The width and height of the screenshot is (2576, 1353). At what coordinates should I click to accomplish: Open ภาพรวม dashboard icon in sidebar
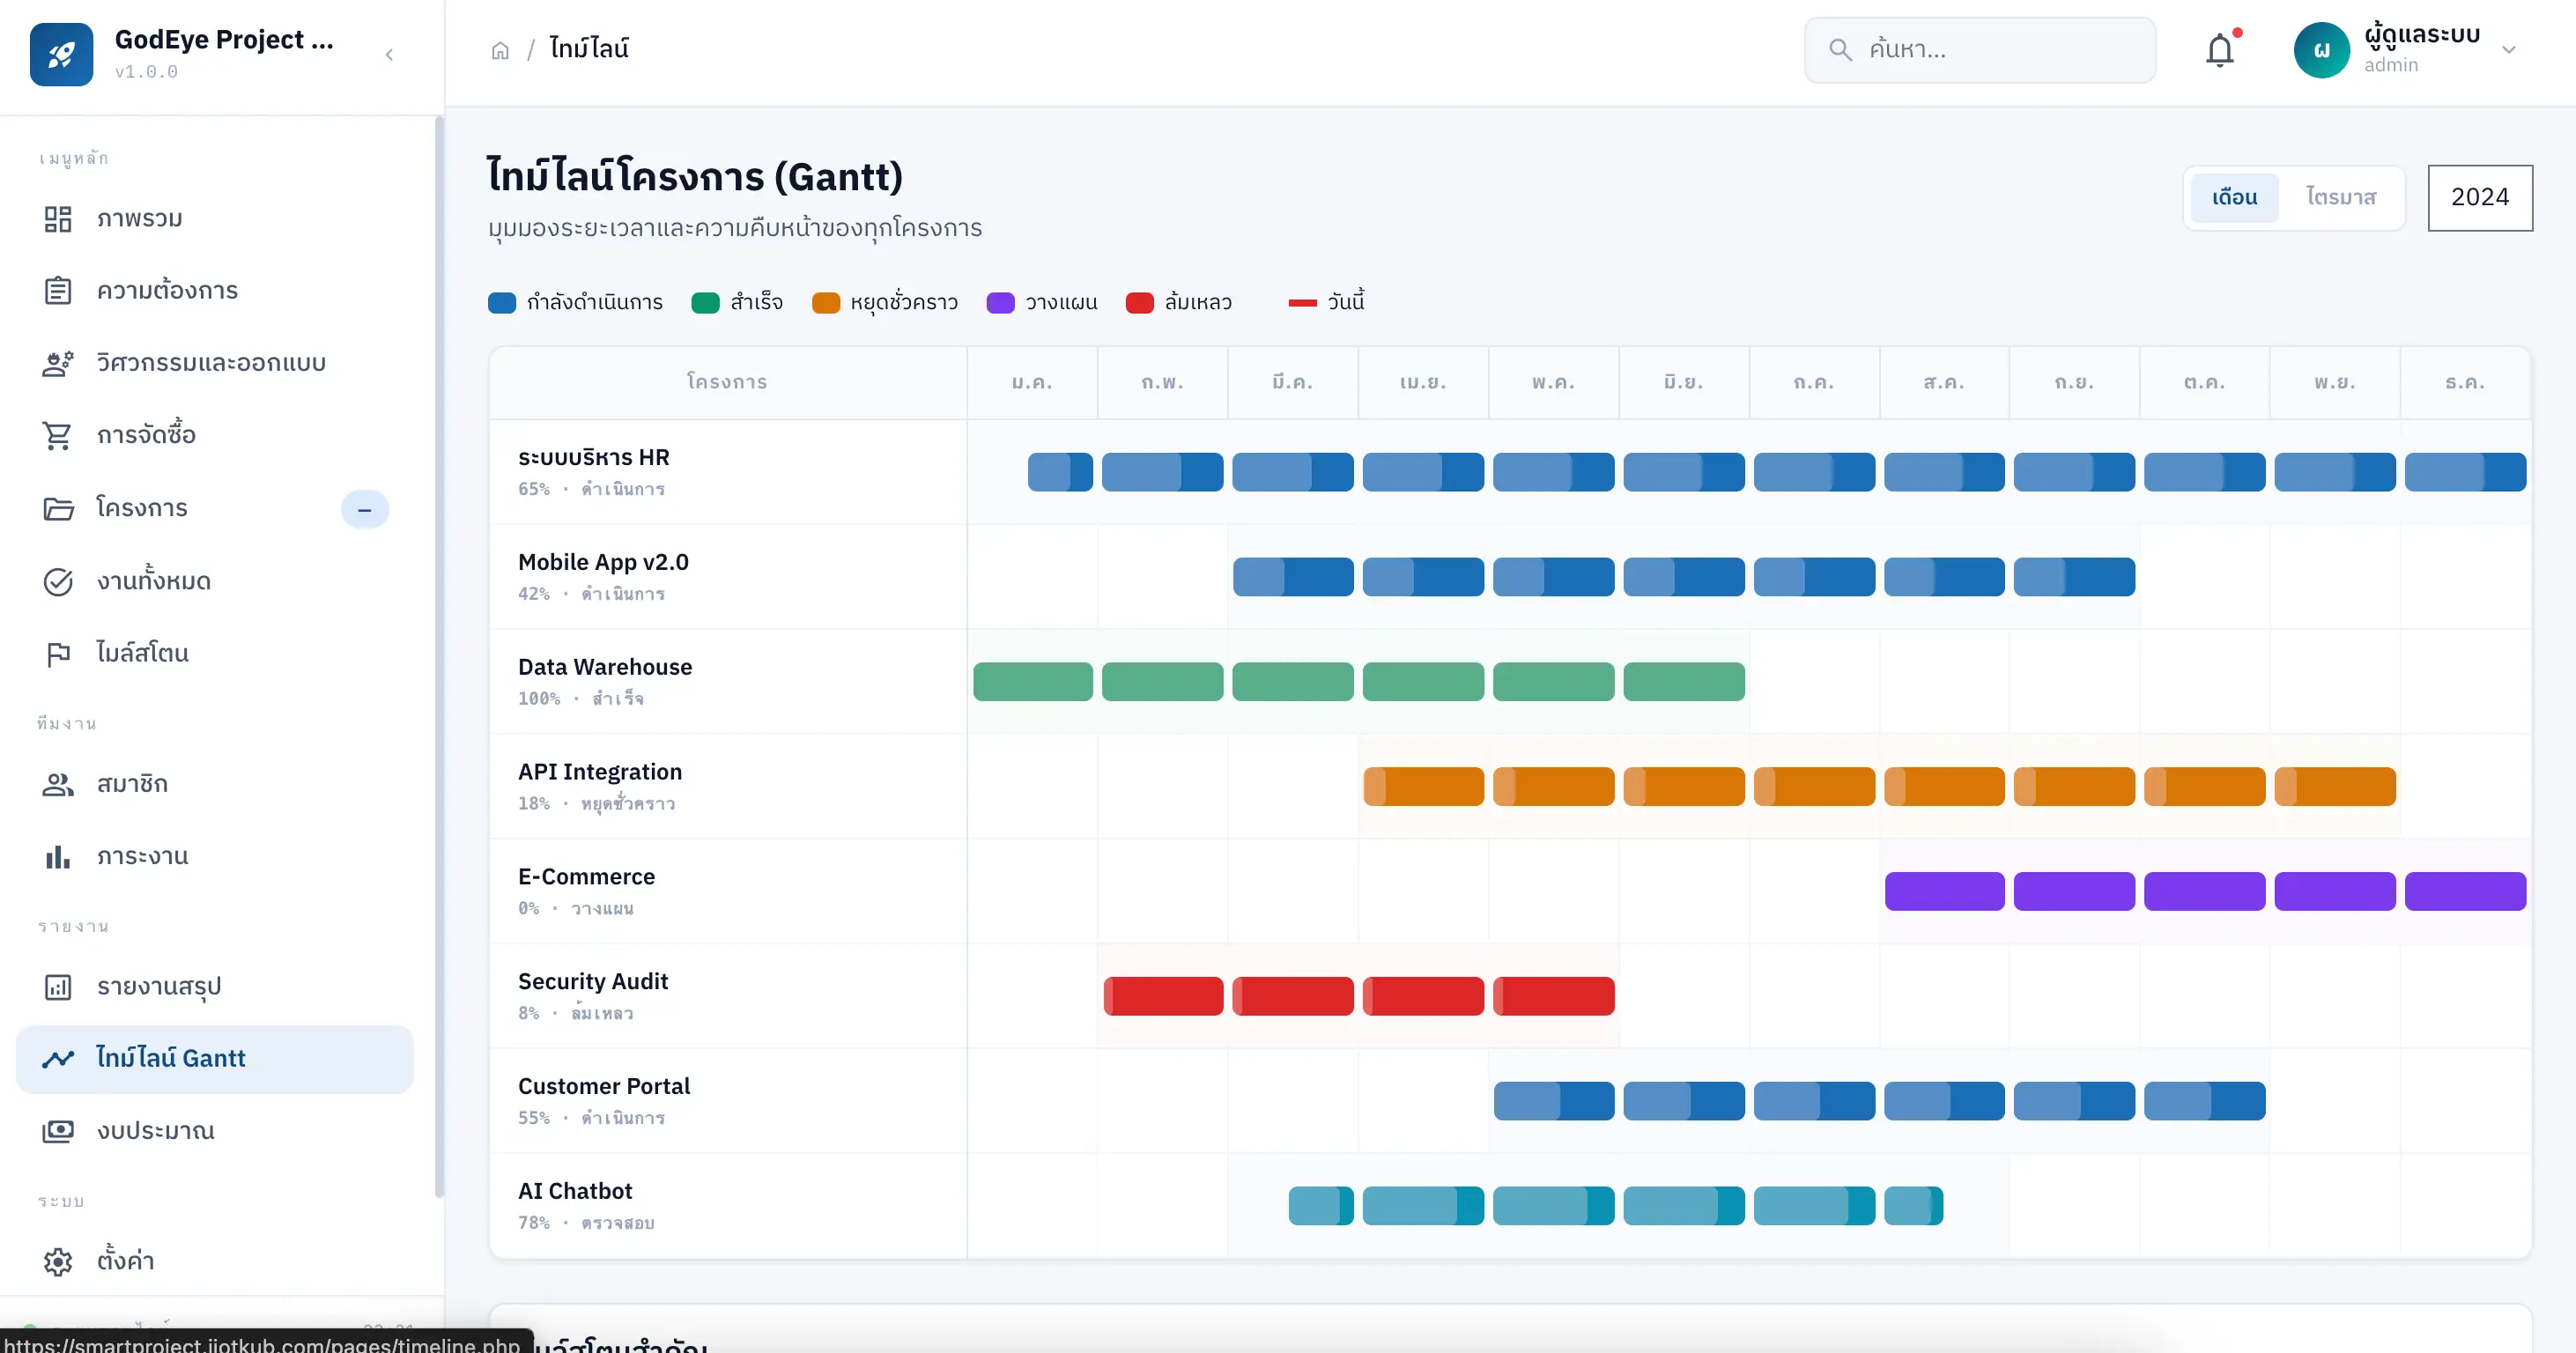(58, 218)
